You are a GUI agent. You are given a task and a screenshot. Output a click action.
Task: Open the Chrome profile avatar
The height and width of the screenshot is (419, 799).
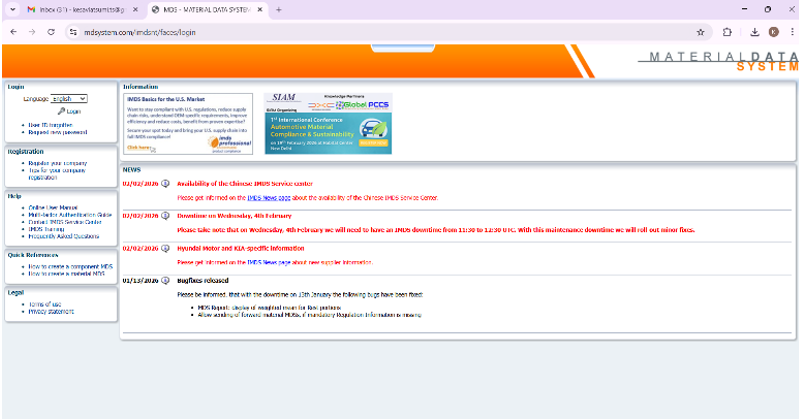(x=774, y=32)
